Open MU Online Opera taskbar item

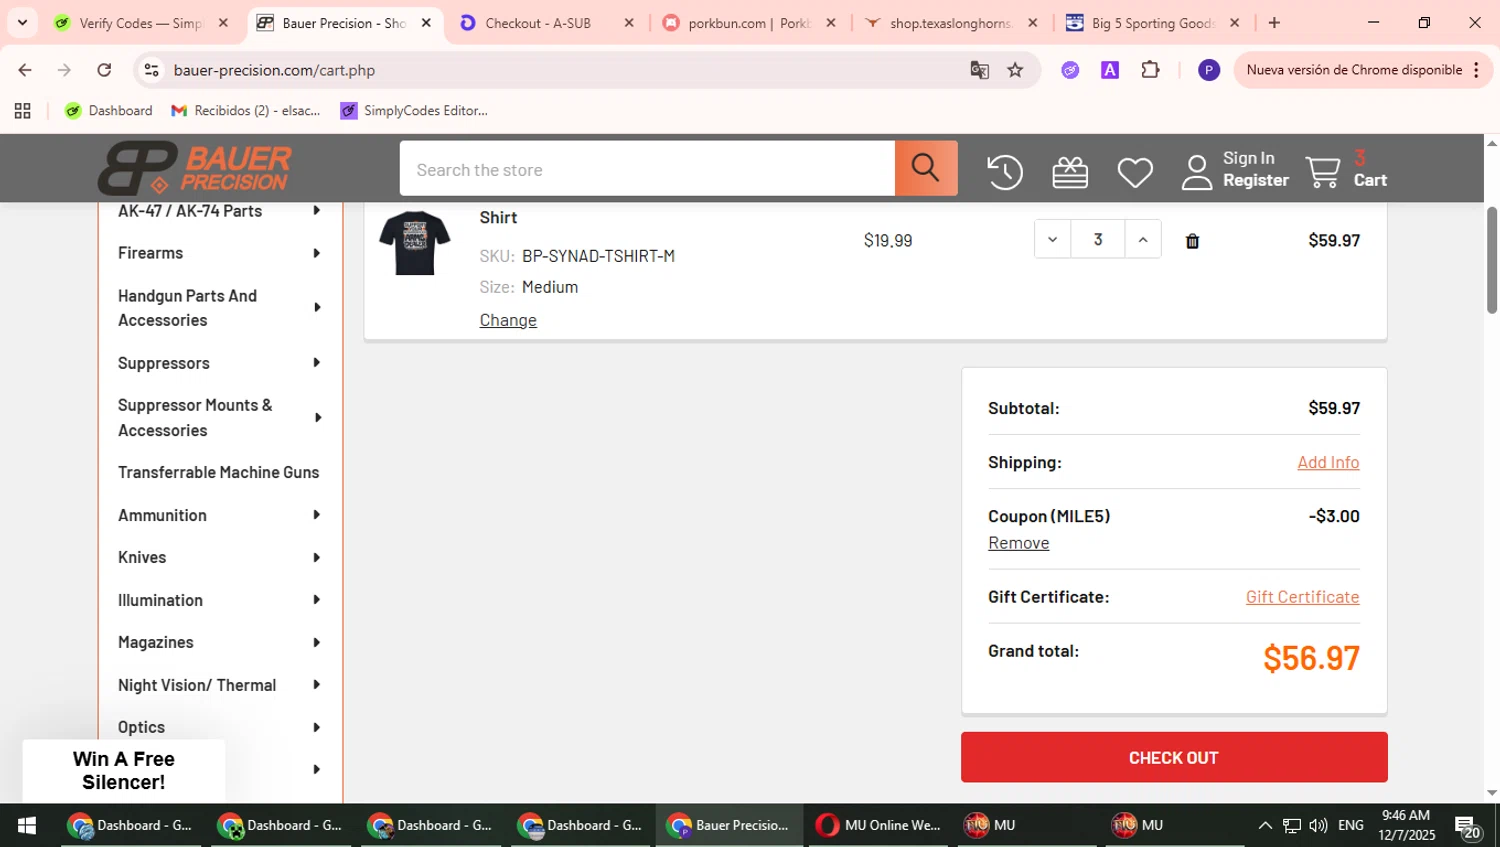click(880, 825)
